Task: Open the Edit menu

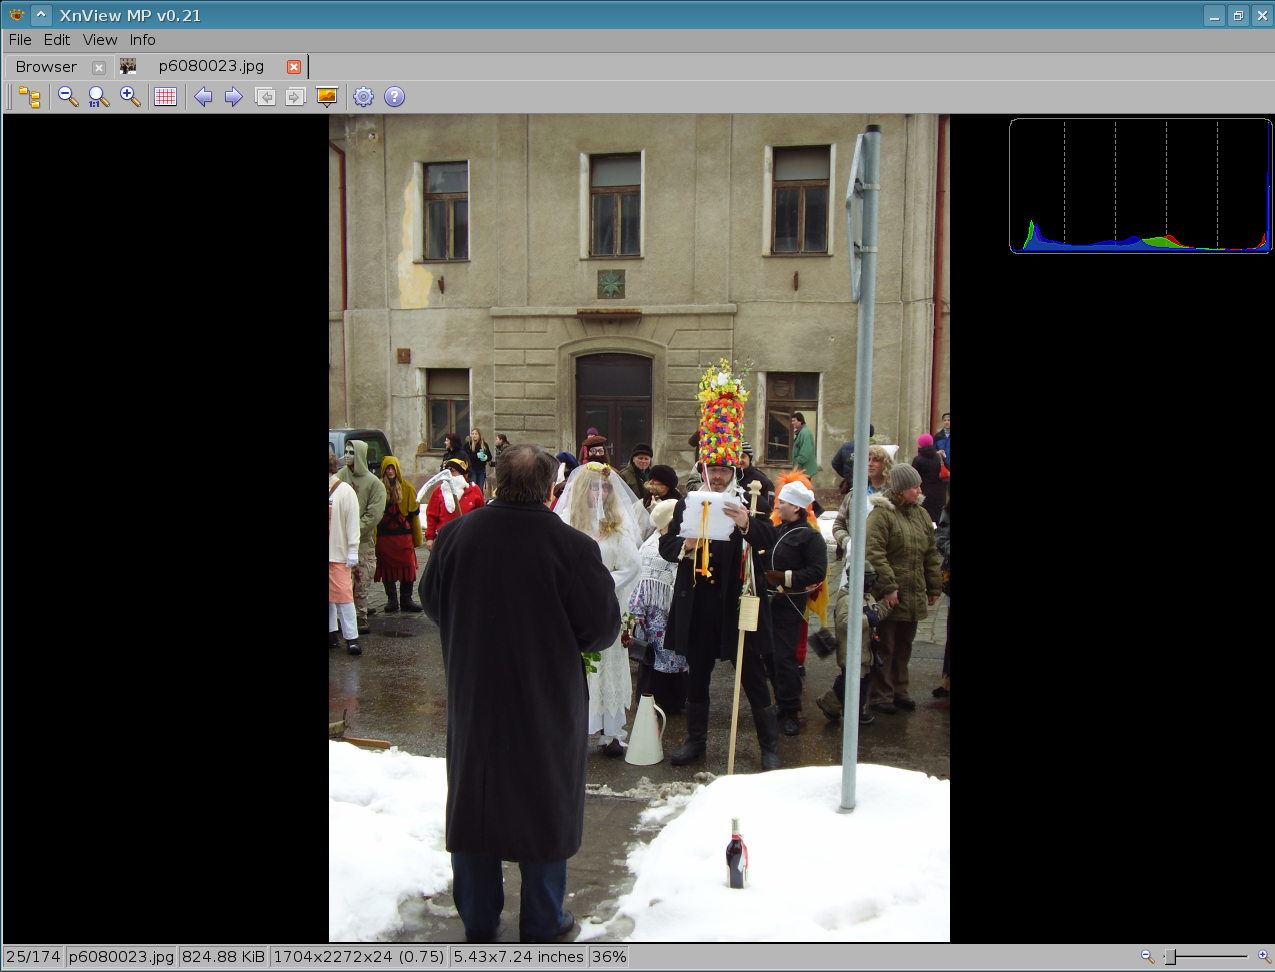Action: coord(57,40)
